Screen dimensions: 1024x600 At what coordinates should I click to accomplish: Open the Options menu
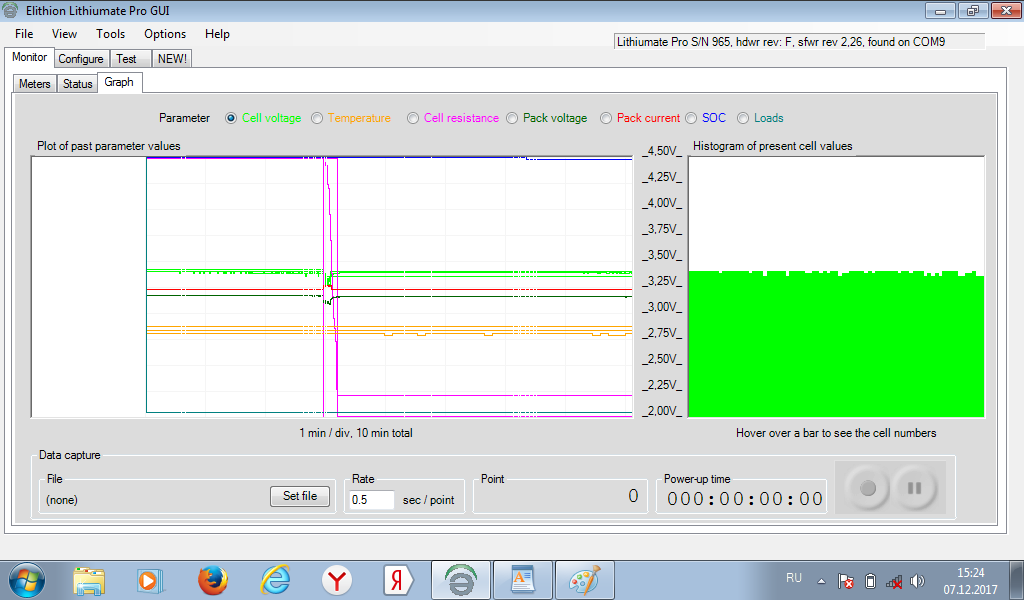pos(165,34)
